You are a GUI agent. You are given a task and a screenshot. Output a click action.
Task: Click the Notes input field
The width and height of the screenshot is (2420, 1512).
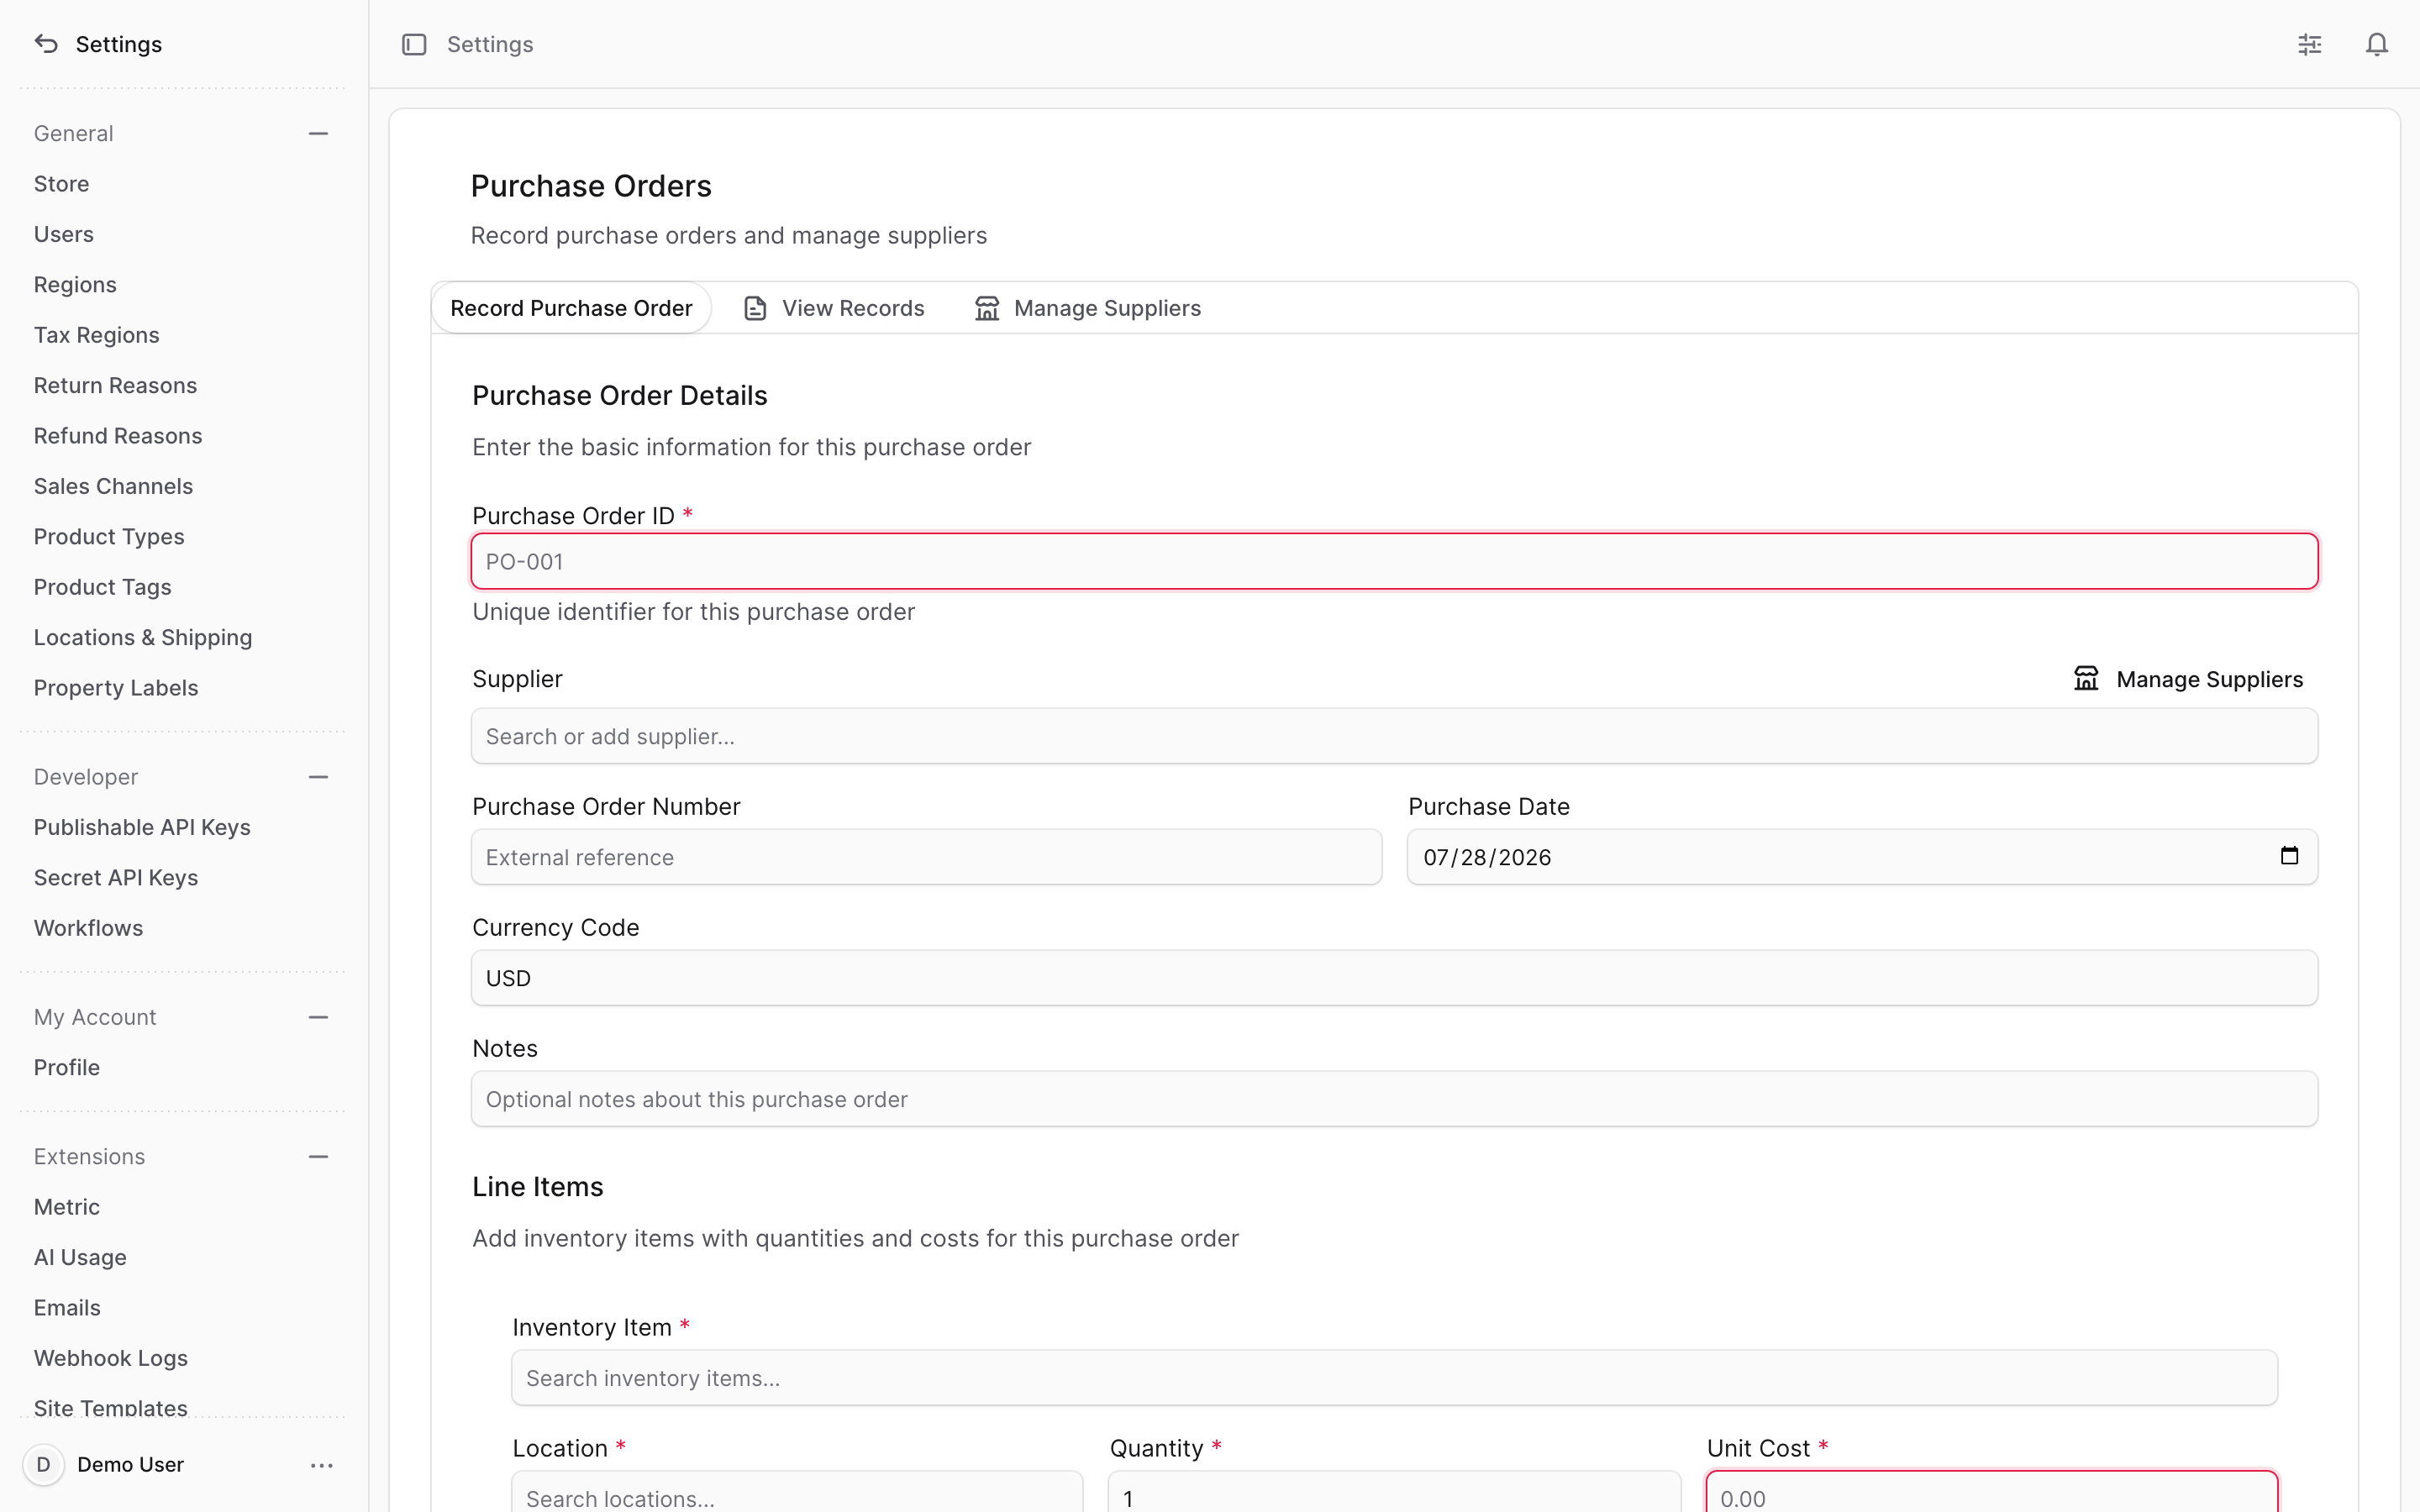(x=1394, y=1099)
